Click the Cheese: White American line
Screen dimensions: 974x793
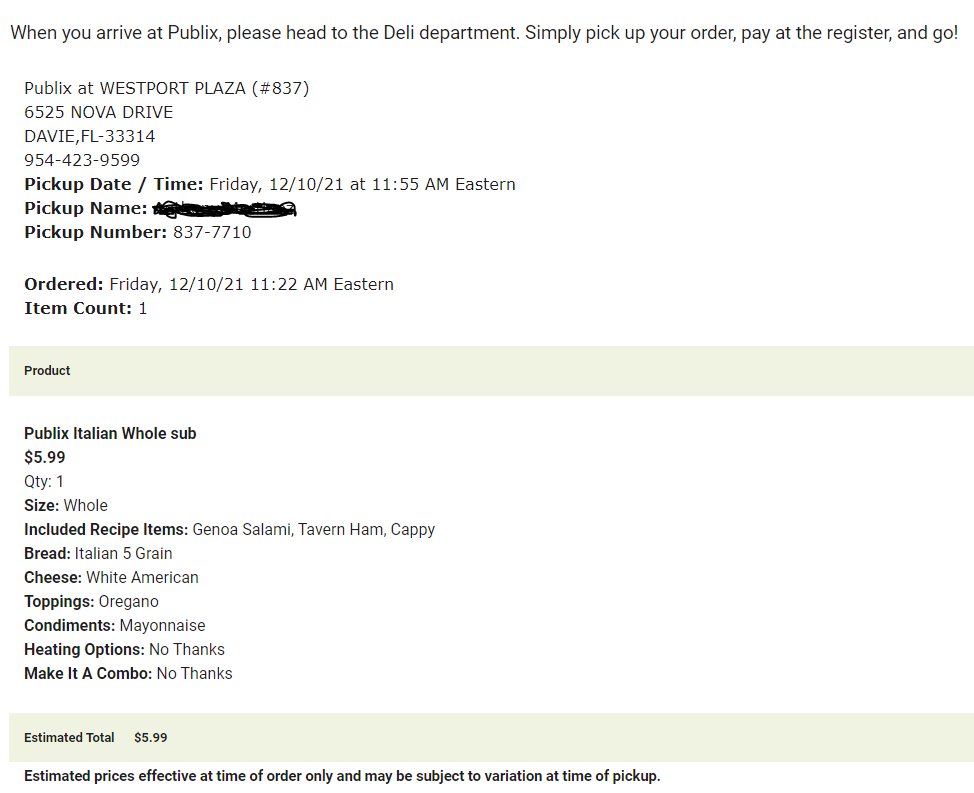(111, 578)
